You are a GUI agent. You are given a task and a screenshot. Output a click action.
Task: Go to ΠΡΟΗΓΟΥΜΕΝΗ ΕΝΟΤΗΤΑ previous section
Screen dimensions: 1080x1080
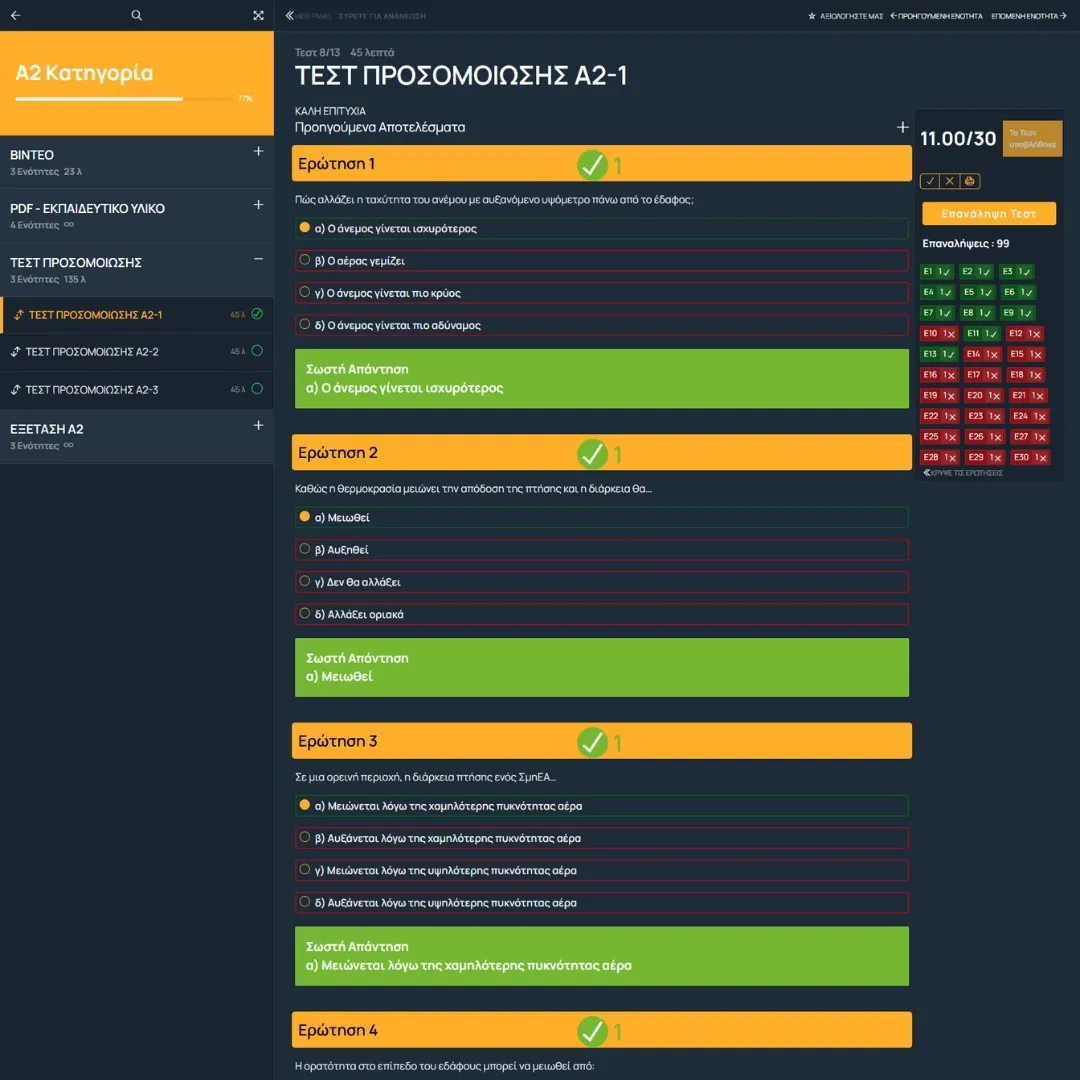point(936,16)
